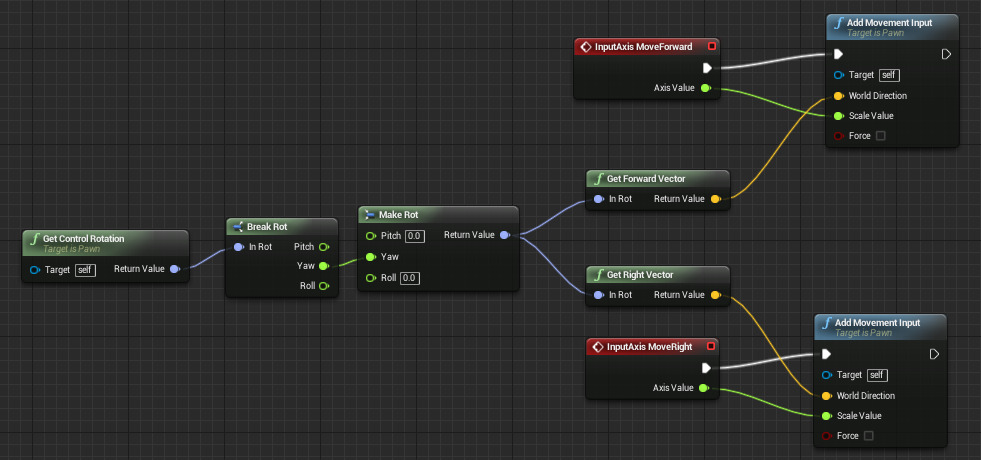Screen dimensions: 981x460
Task: Toggle red breakpoint square on InputAxis MoveForward
Action: (711, 46)
